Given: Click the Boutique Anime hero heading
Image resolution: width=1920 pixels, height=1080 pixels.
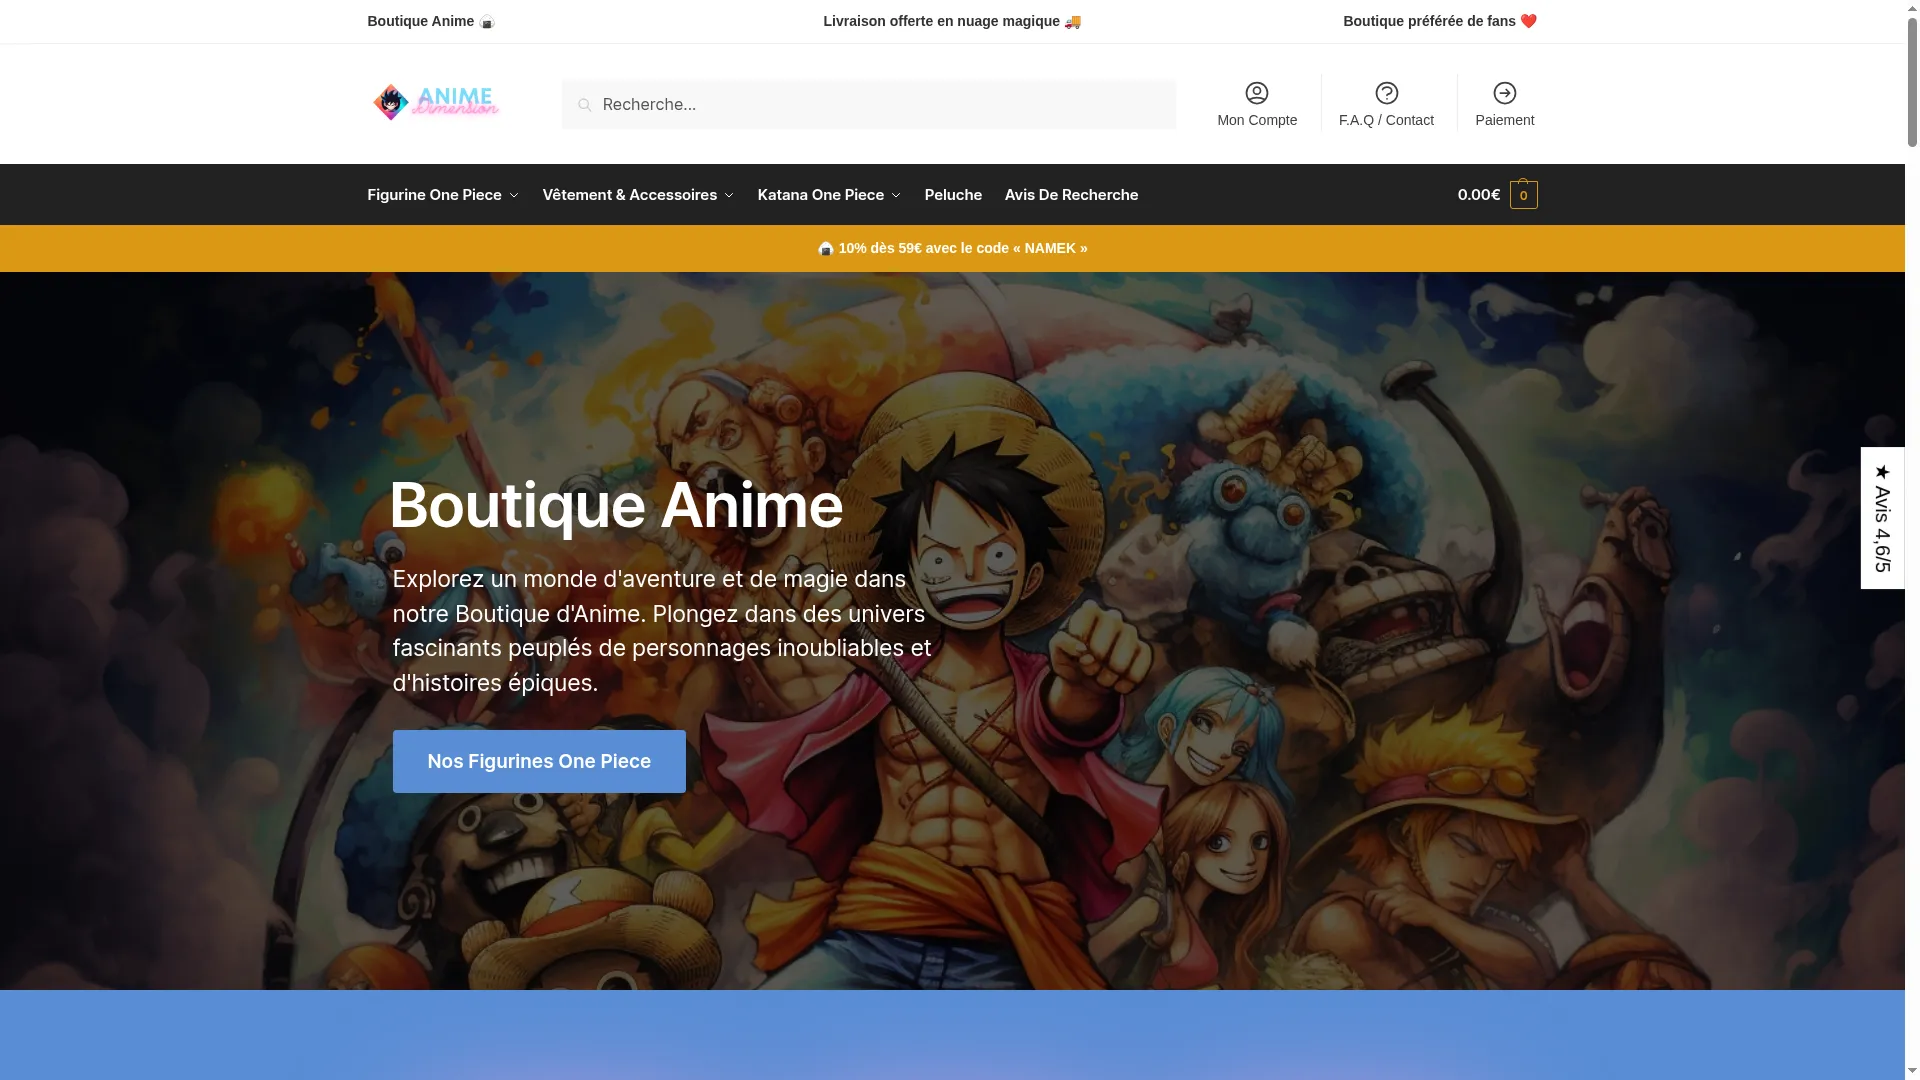Looking at the screenshot, I should (616, 505).
